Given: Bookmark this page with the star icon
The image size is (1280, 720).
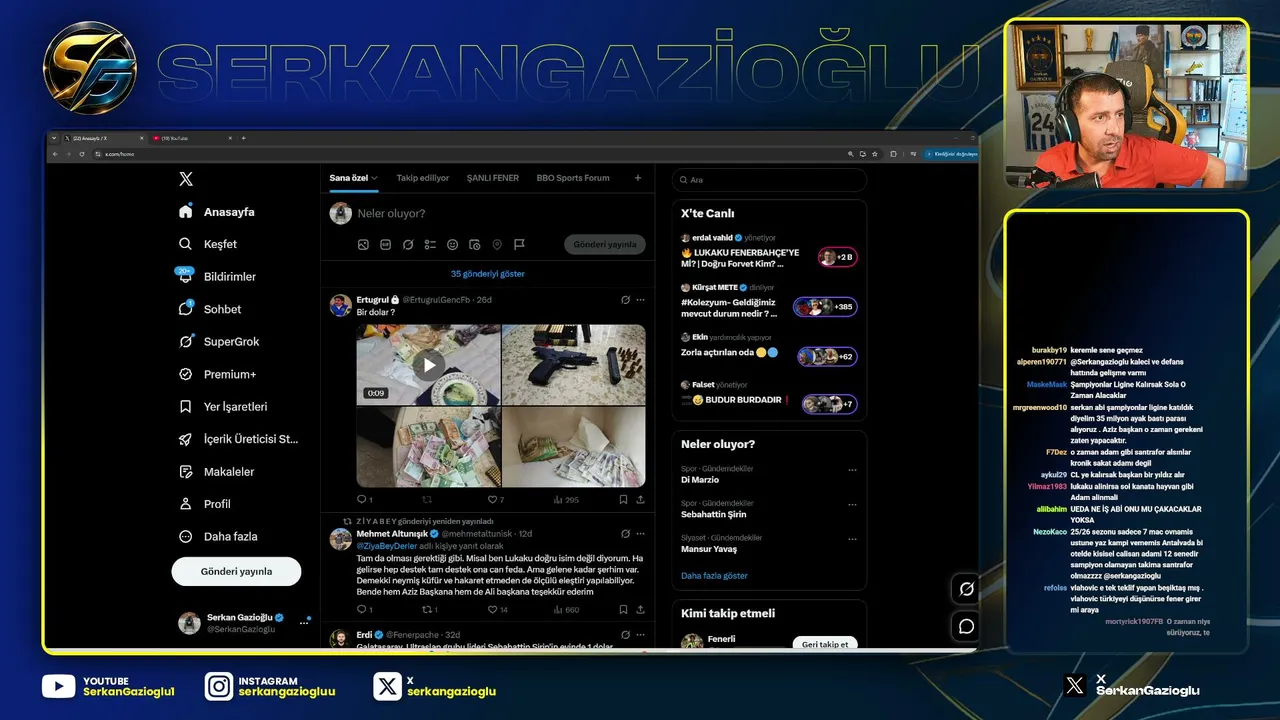Looking at the screenshot, I should [873, 154].
